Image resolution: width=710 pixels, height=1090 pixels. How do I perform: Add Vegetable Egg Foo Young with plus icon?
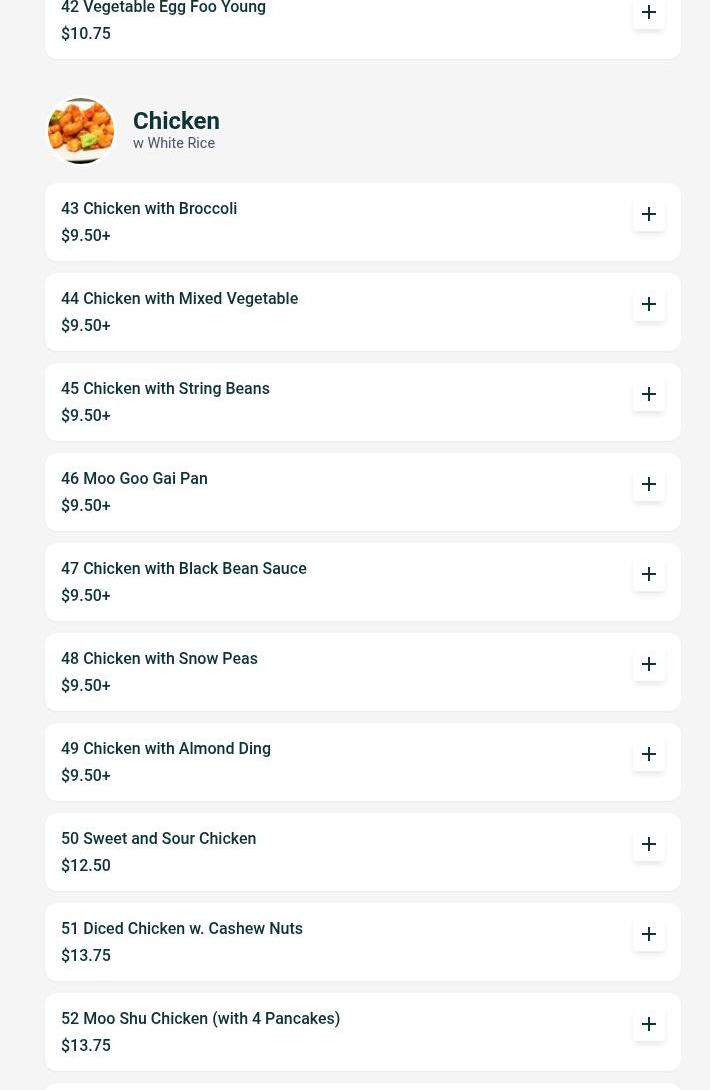click(x=649, y=13)
